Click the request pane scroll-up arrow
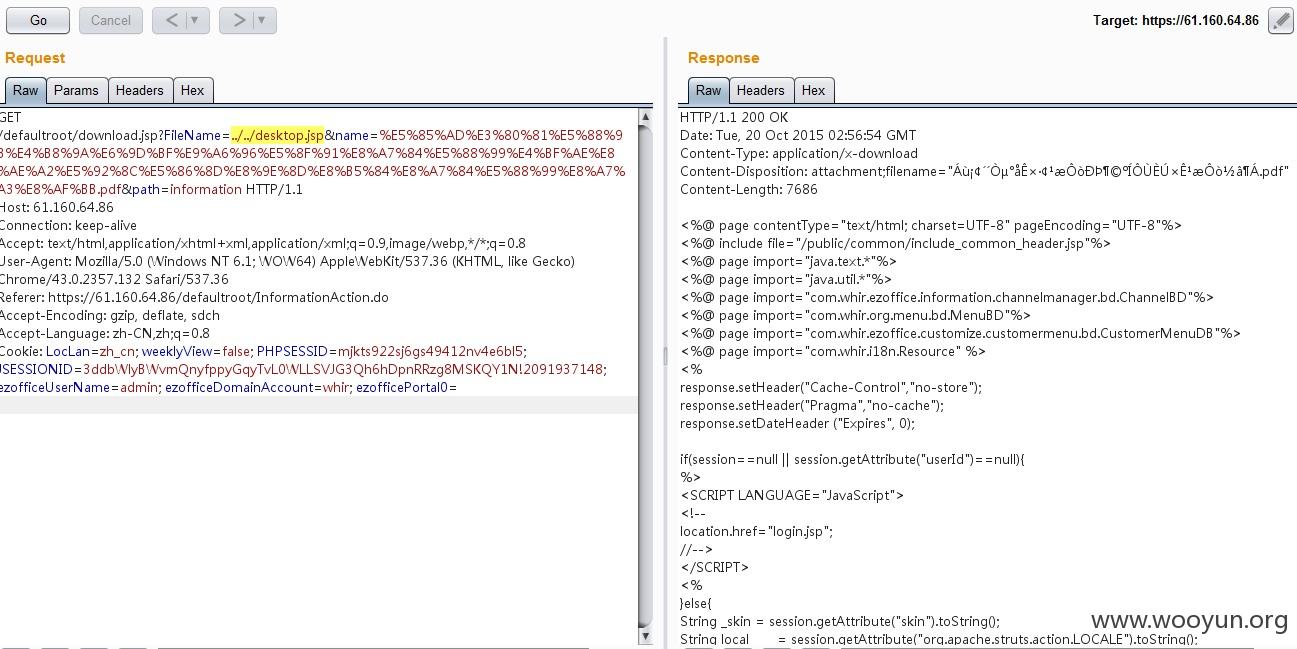 pyautogui.click(x=645, y=118)
